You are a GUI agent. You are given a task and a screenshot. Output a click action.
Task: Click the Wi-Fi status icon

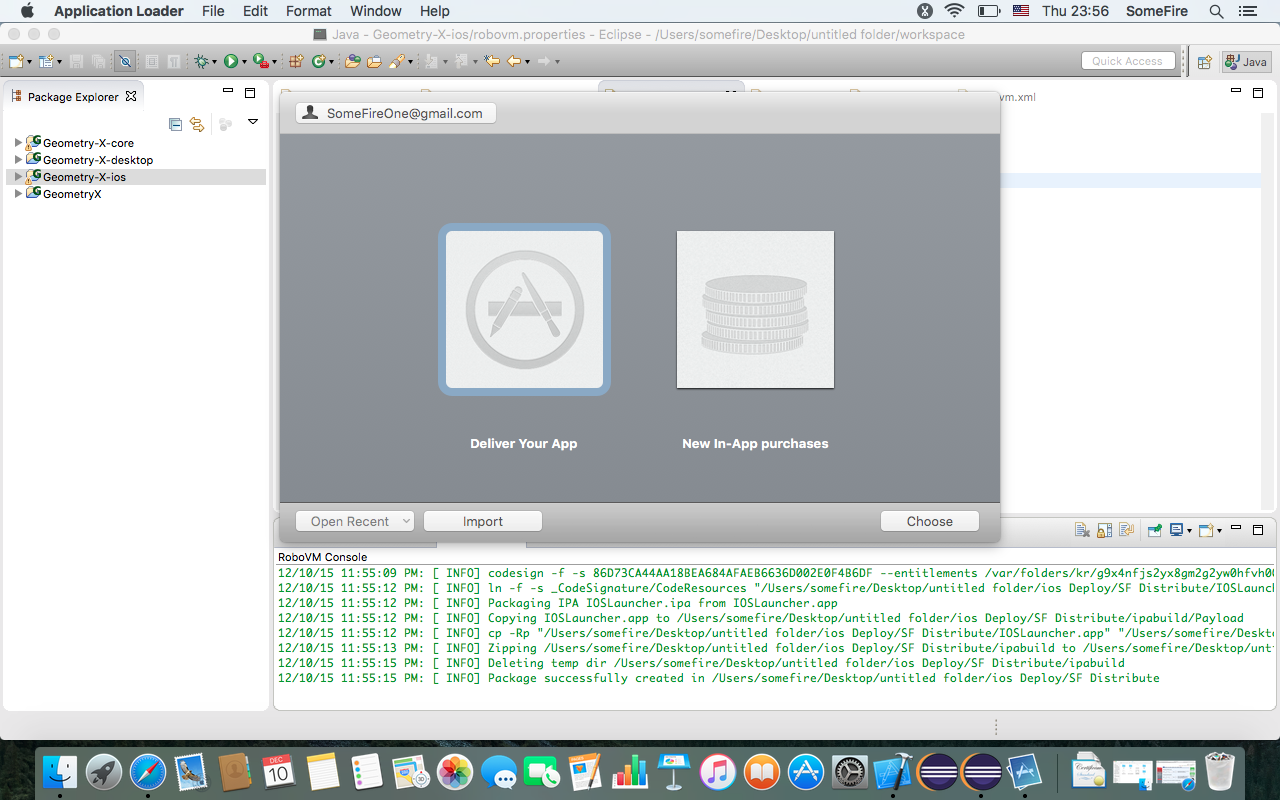[x=954, y=11]
